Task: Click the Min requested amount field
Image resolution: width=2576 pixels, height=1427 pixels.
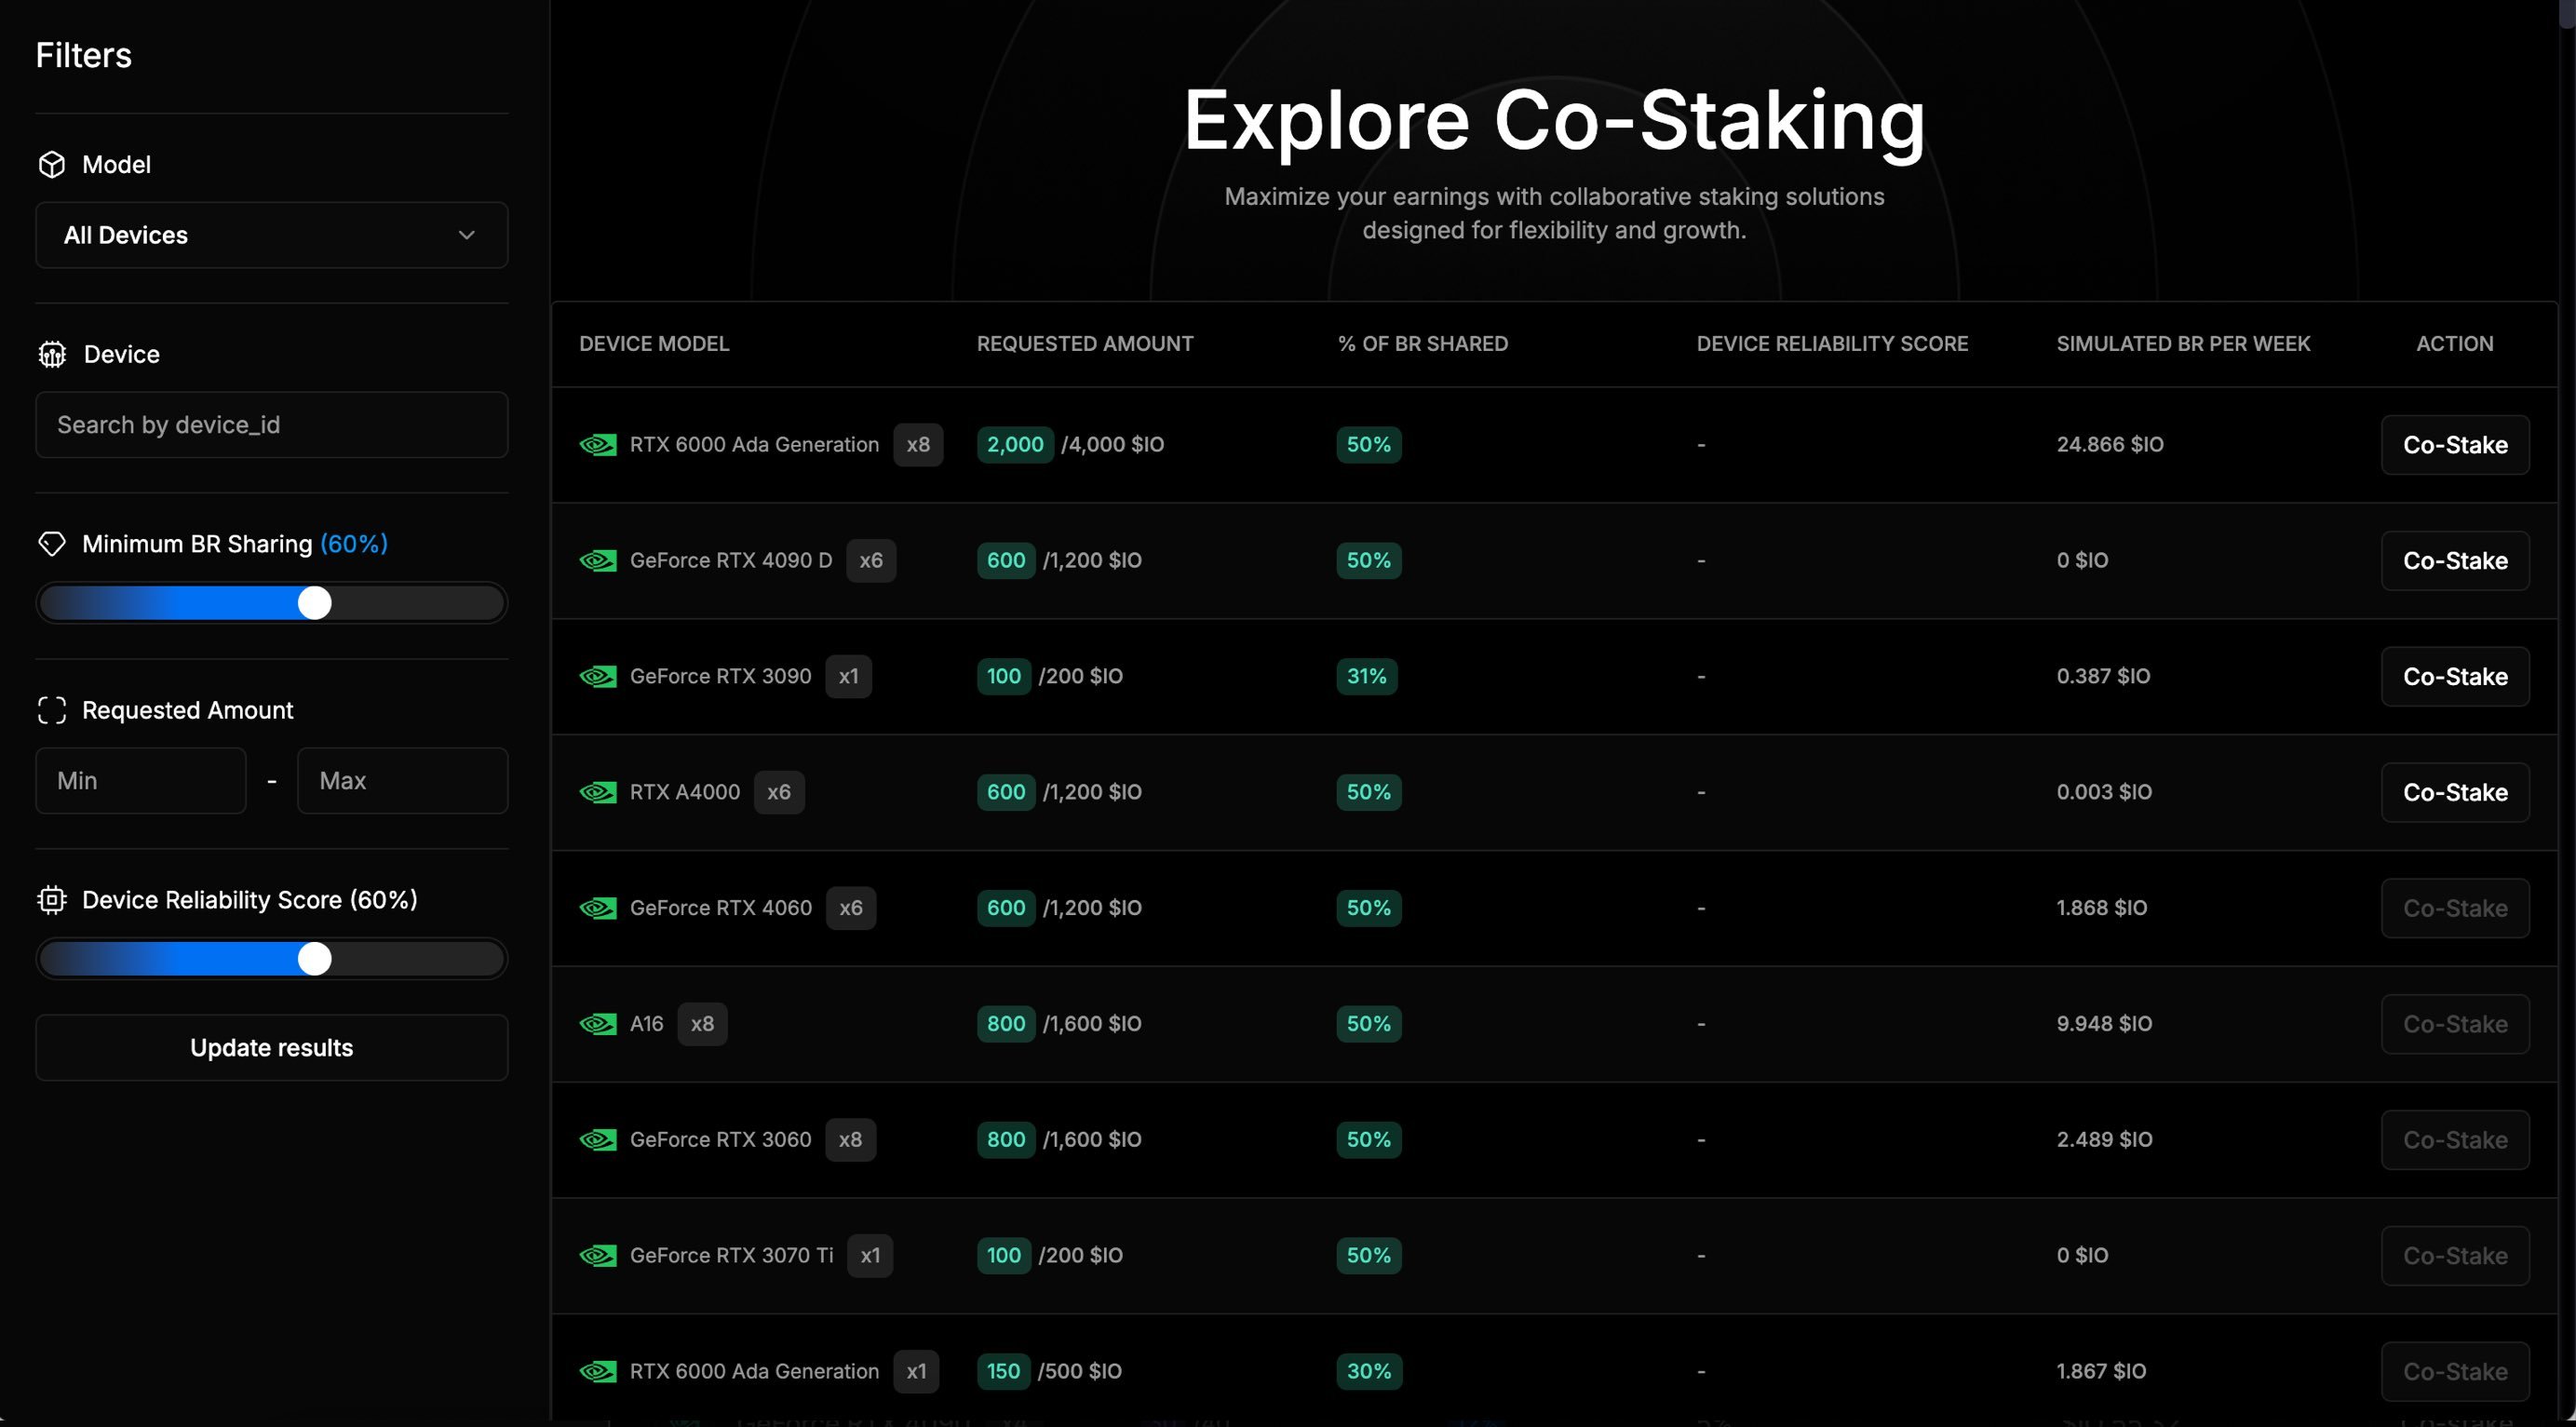Action: pos(141,781)
